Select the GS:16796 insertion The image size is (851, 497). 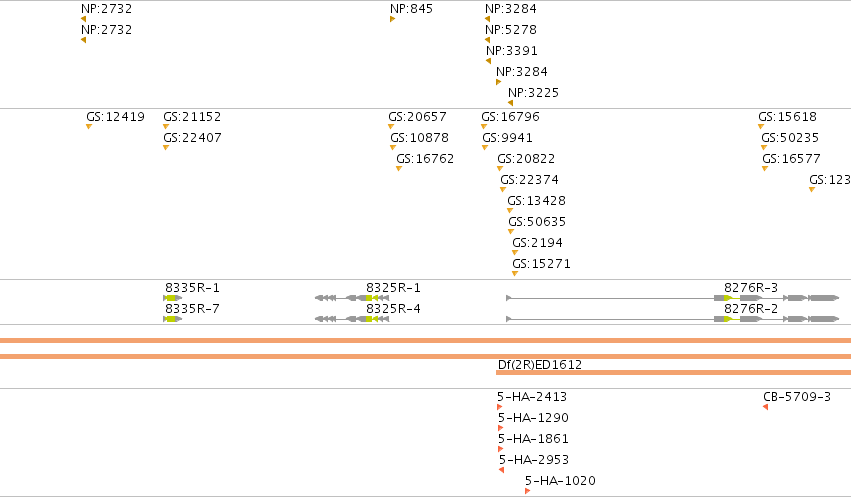484,127
